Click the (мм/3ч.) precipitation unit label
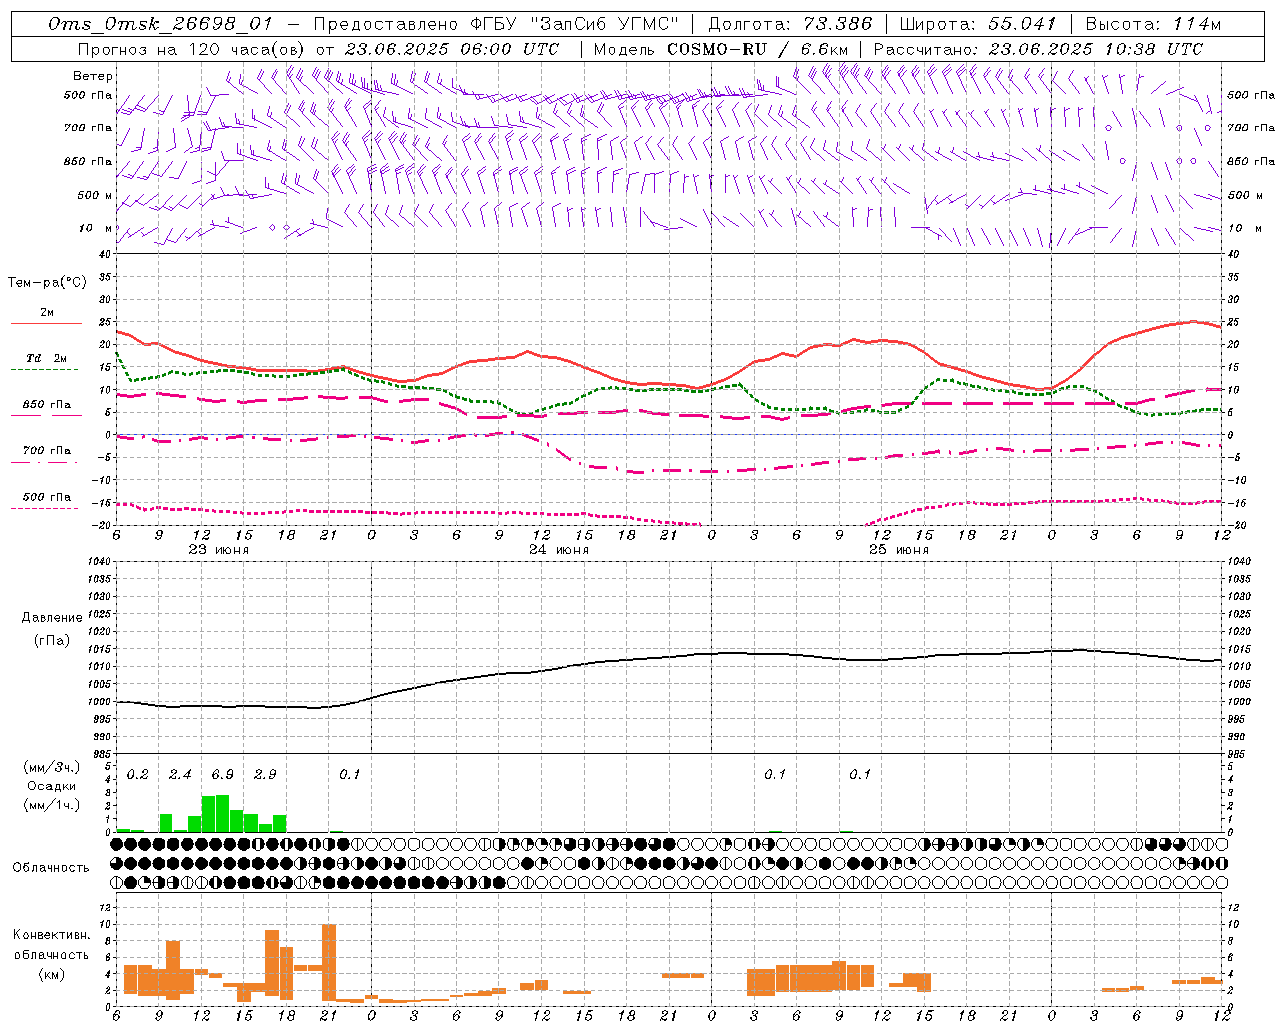 [52, 767]
